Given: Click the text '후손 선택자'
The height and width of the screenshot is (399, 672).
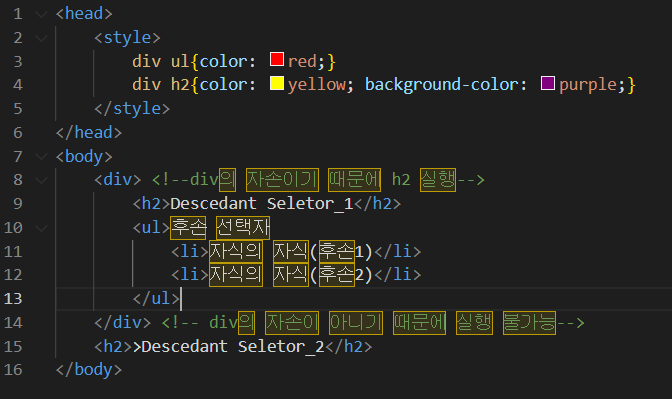Looking at the screenshot, I should (220, 228).
